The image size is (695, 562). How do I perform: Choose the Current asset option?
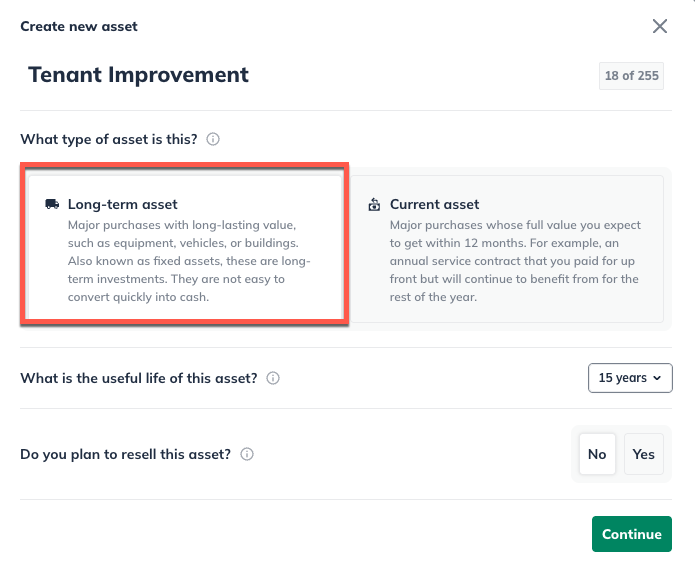(507, 249)
